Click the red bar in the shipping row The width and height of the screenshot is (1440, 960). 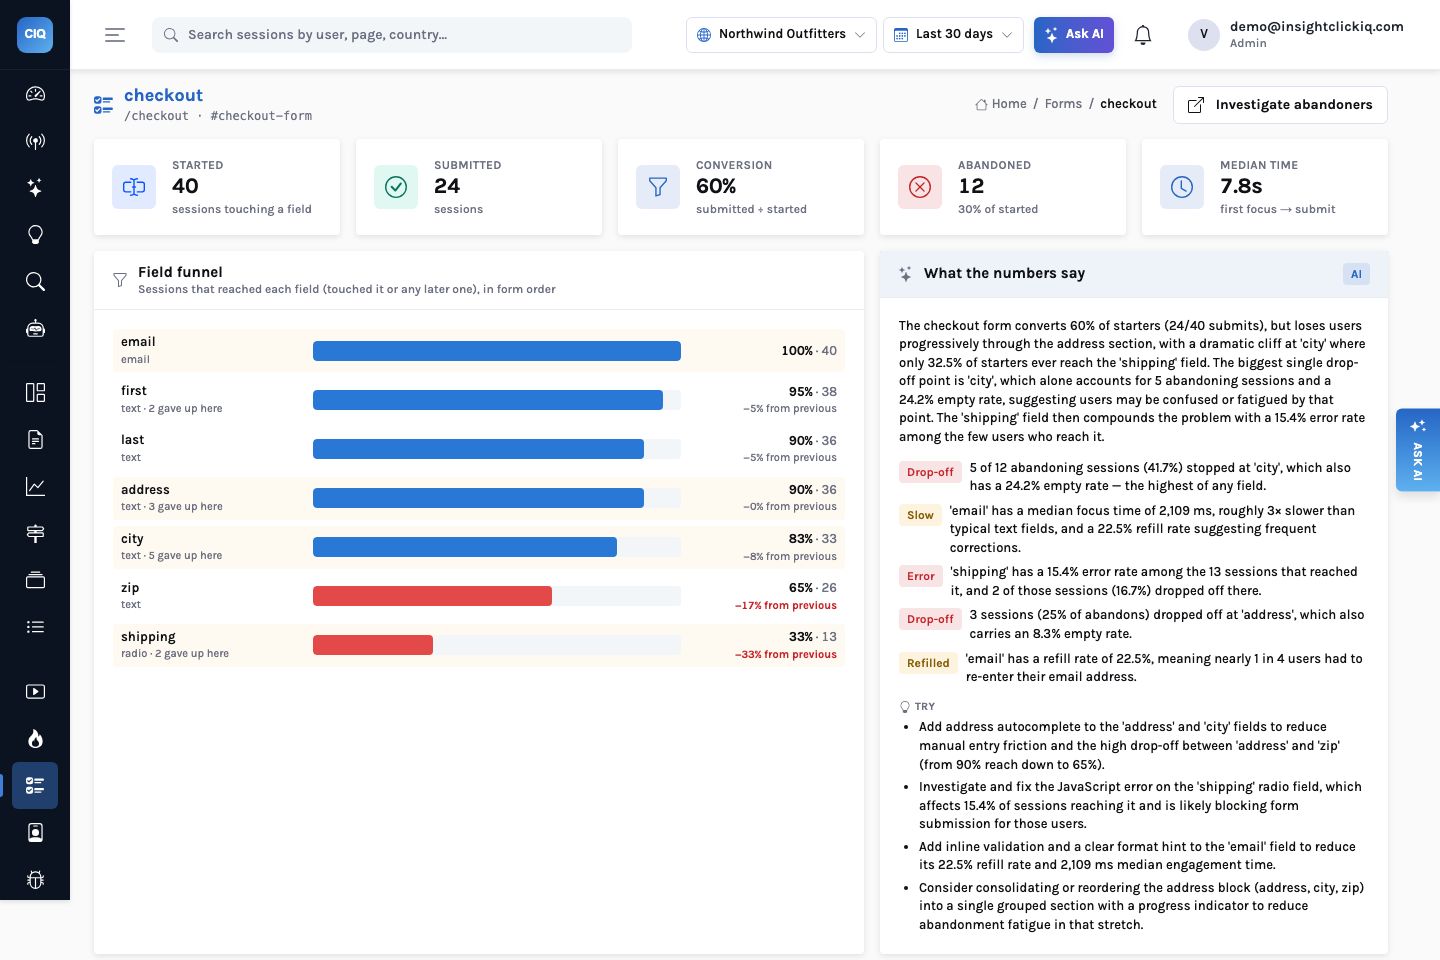373,645
